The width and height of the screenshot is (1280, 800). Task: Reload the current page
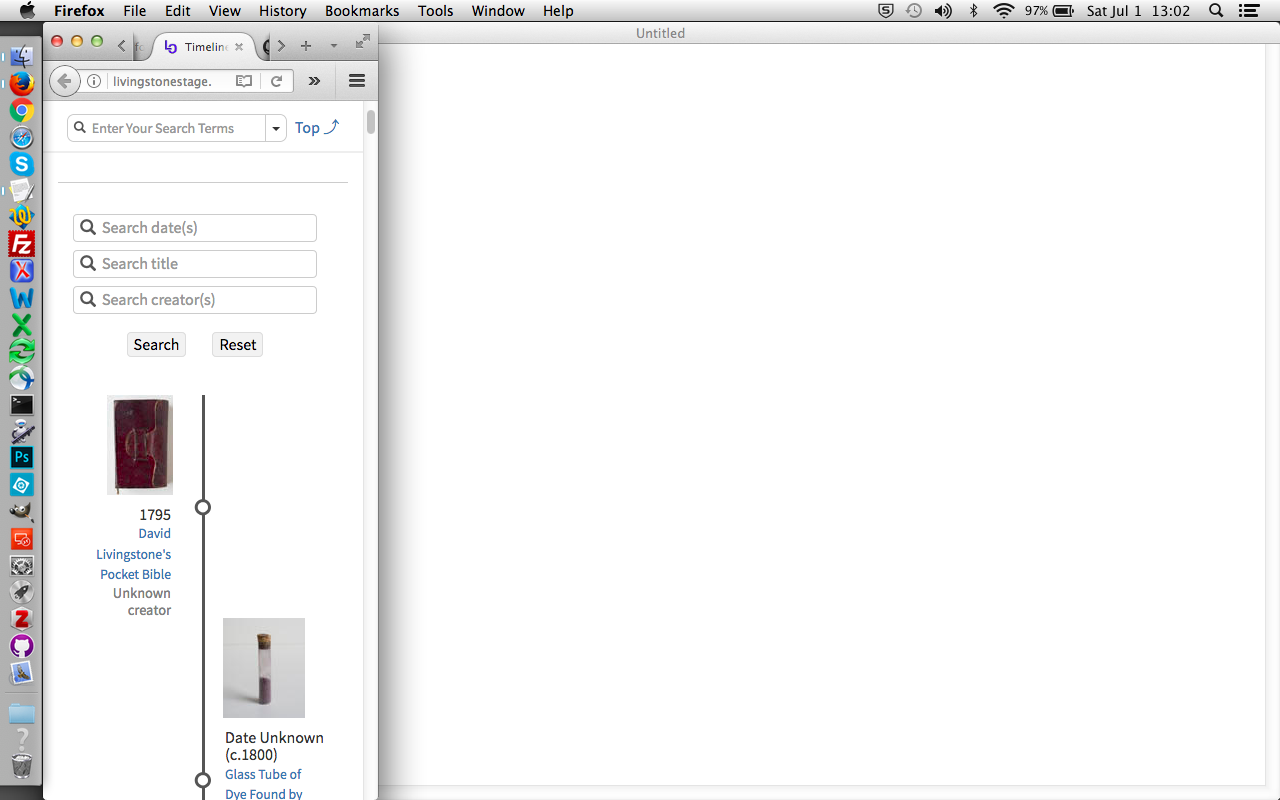coord(277,81)
